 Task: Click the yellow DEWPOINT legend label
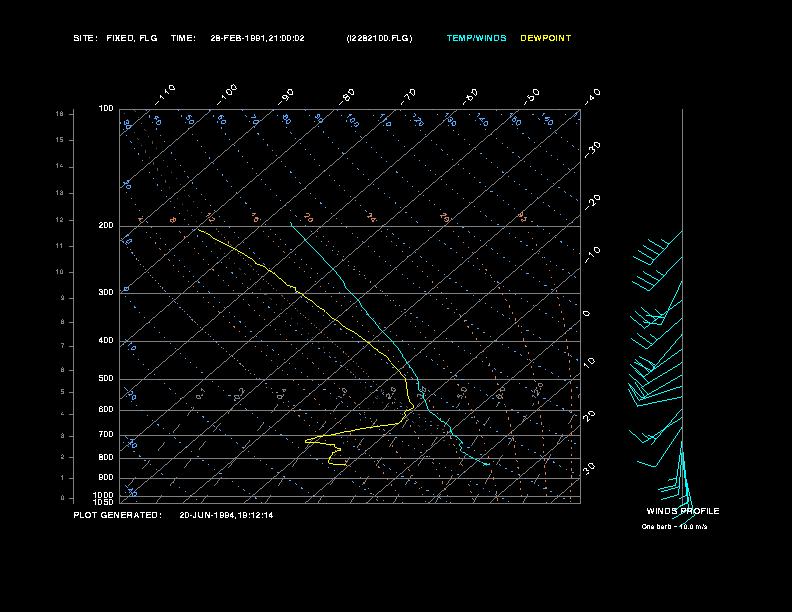pyautogui.click(x=546, y=38)
